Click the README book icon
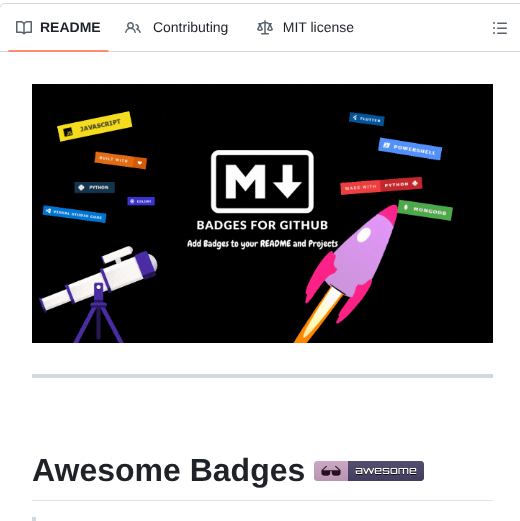Image resolution: width=520 pixels, height=521 pixels. pyautogui.click(x=24, y=28)
